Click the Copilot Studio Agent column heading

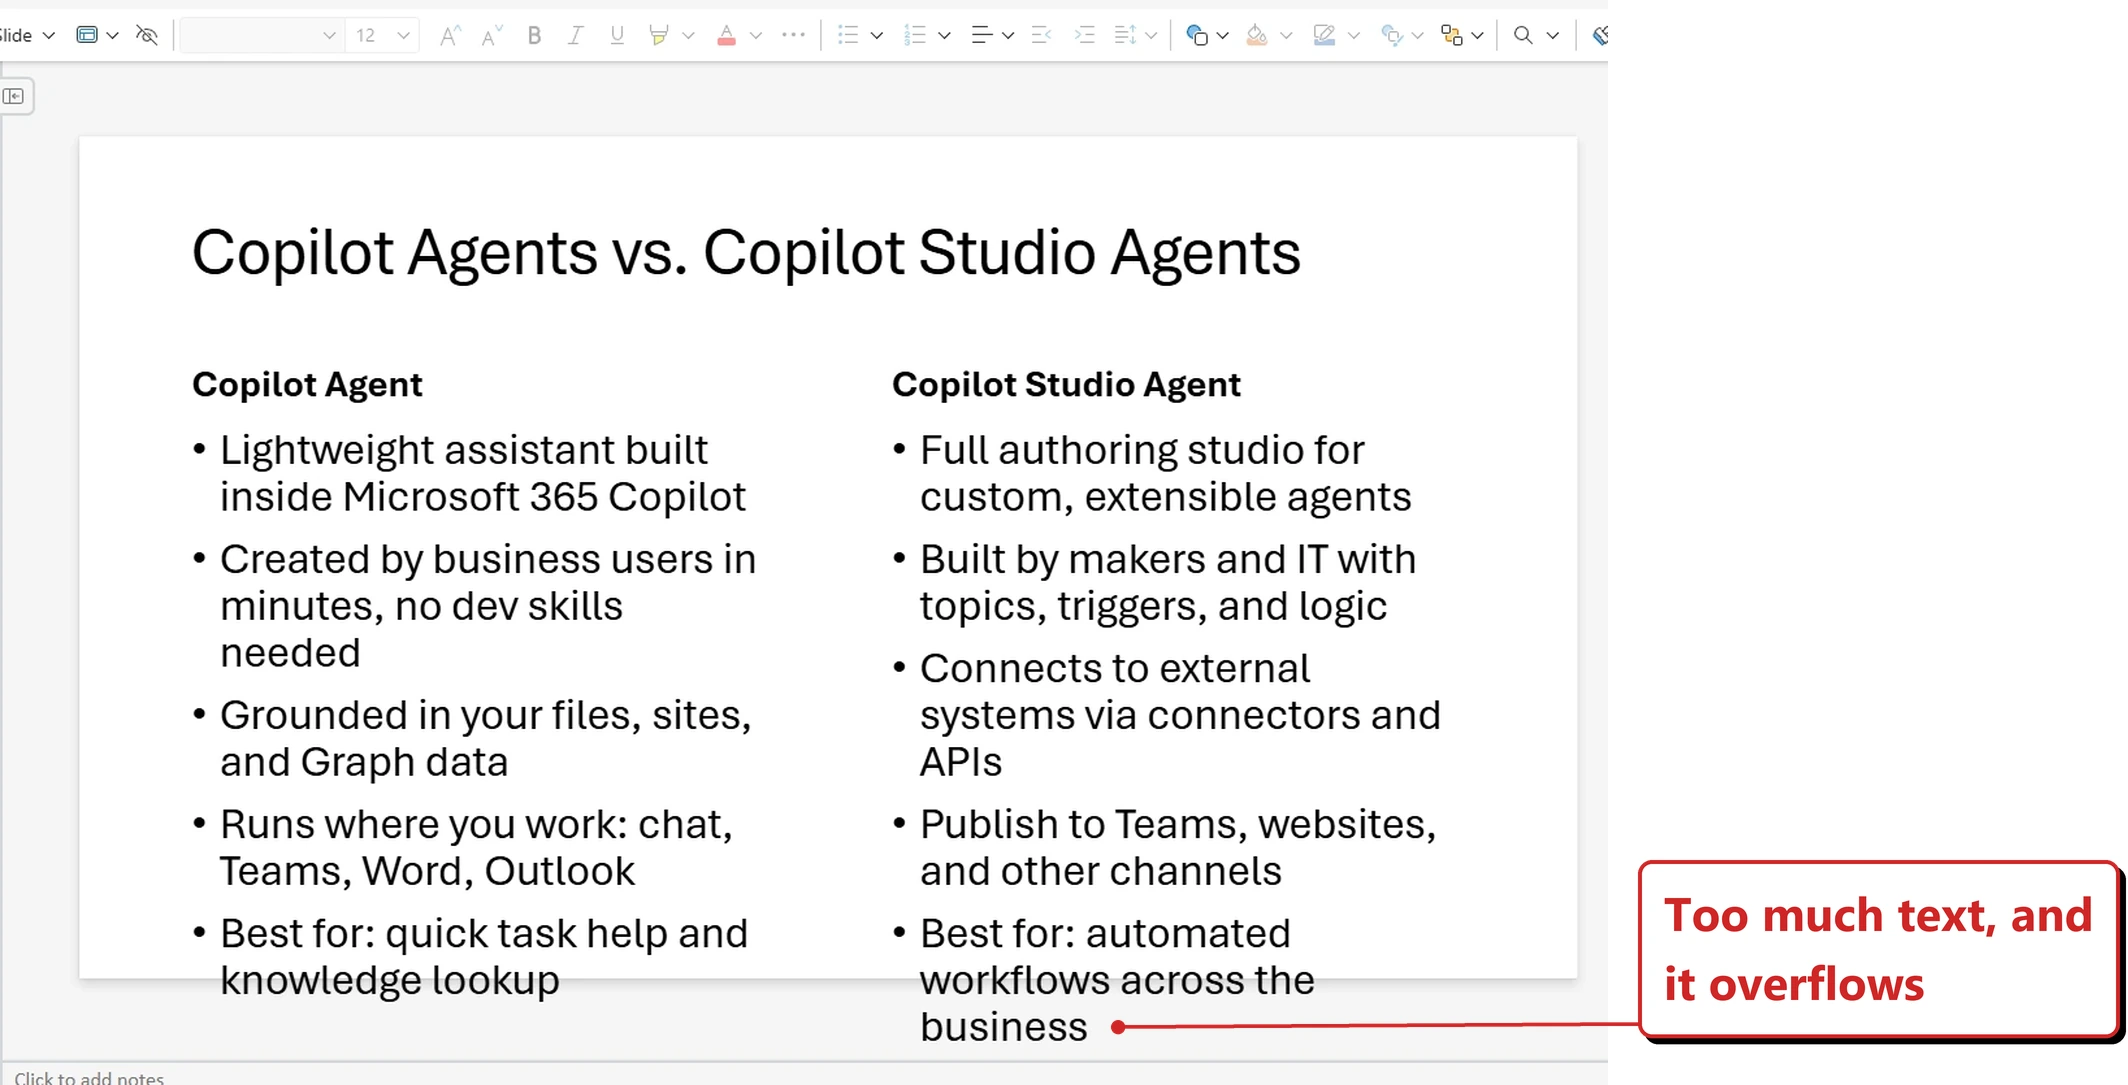point(1066,385)
